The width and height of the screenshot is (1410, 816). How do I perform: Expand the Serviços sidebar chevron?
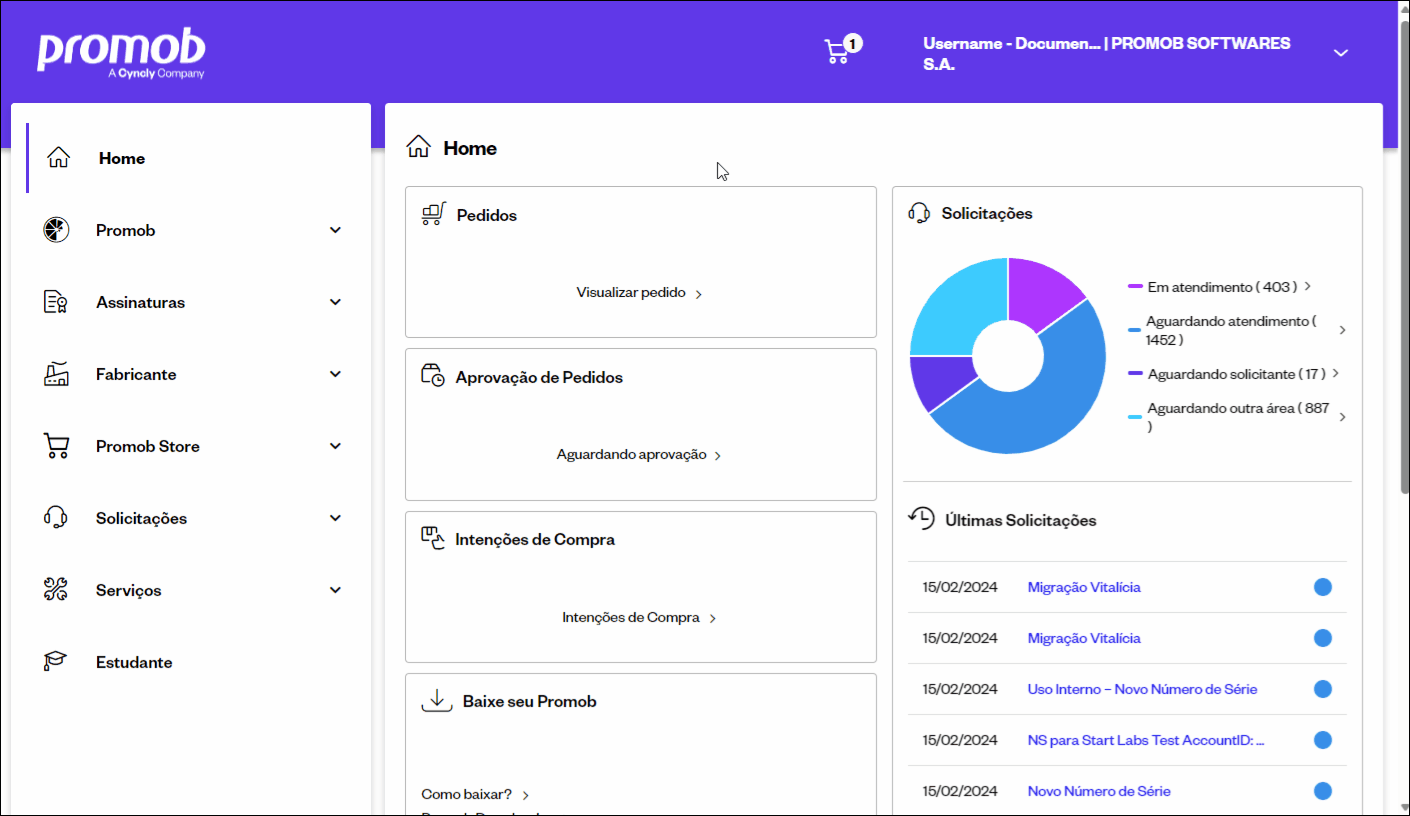point(335,590)
